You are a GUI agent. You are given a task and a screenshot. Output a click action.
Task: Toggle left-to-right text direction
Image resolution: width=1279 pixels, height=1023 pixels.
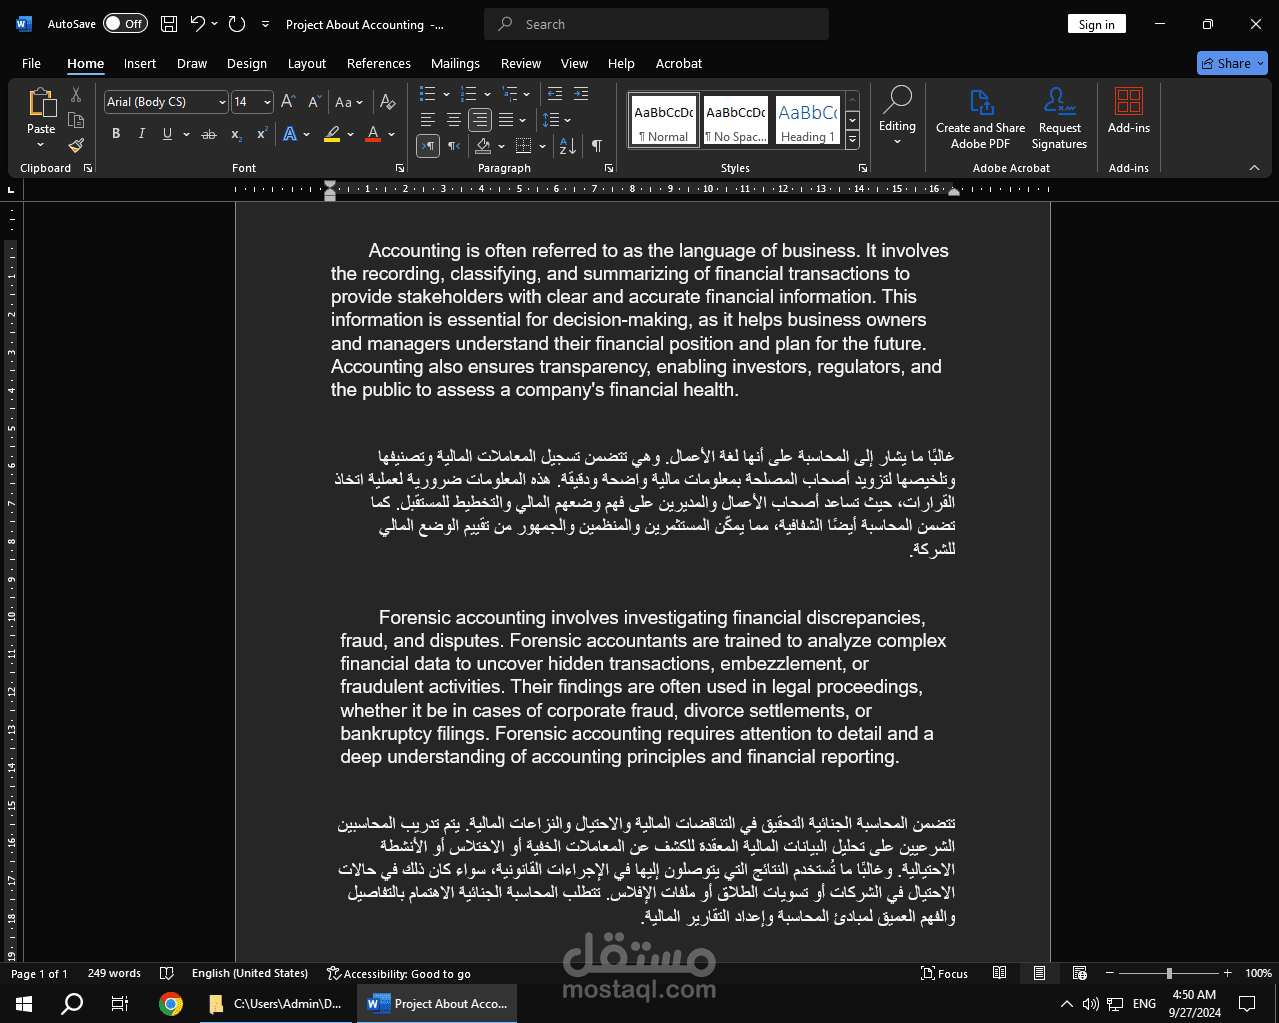click(x=428, y=146)
